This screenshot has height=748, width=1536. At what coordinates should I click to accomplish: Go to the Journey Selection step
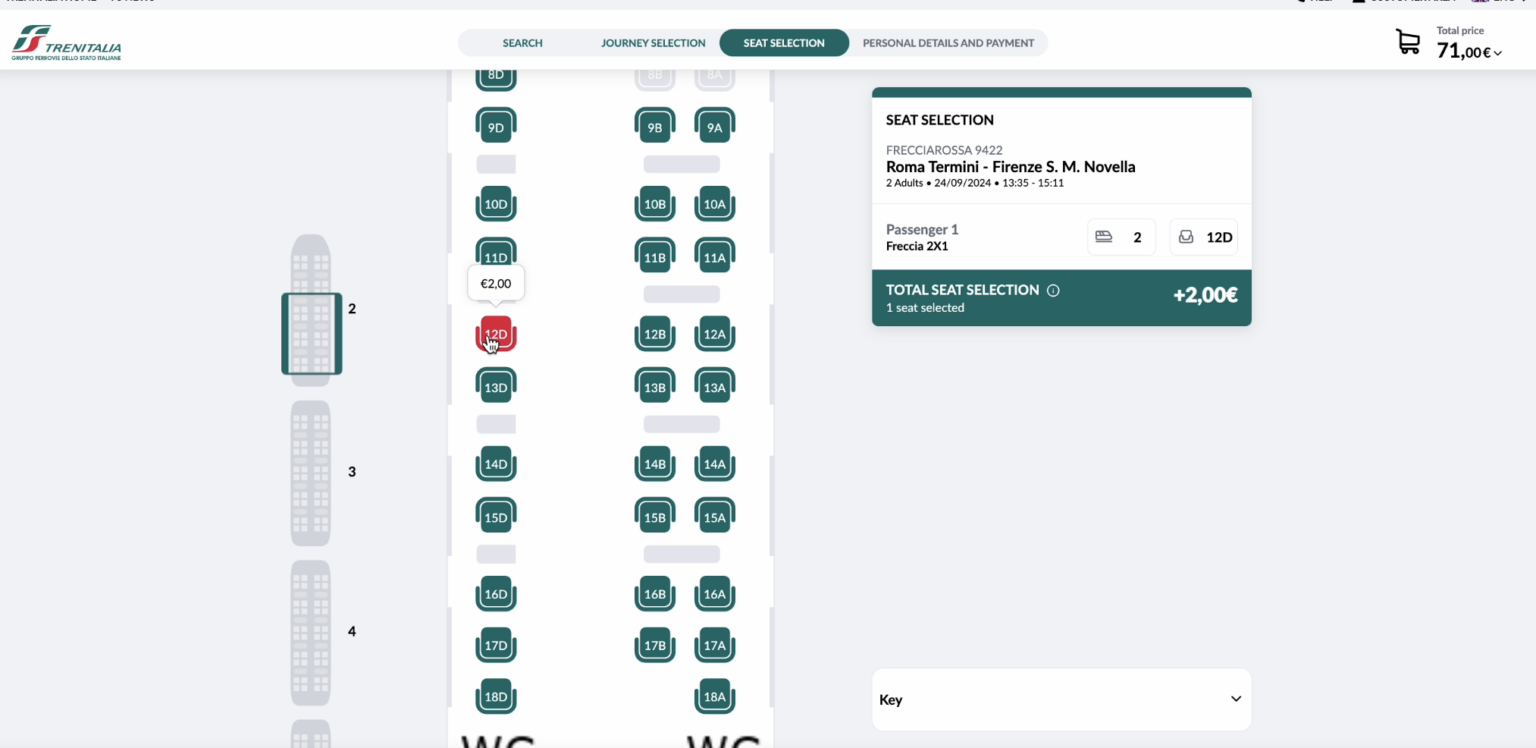[x=653, y=43]
